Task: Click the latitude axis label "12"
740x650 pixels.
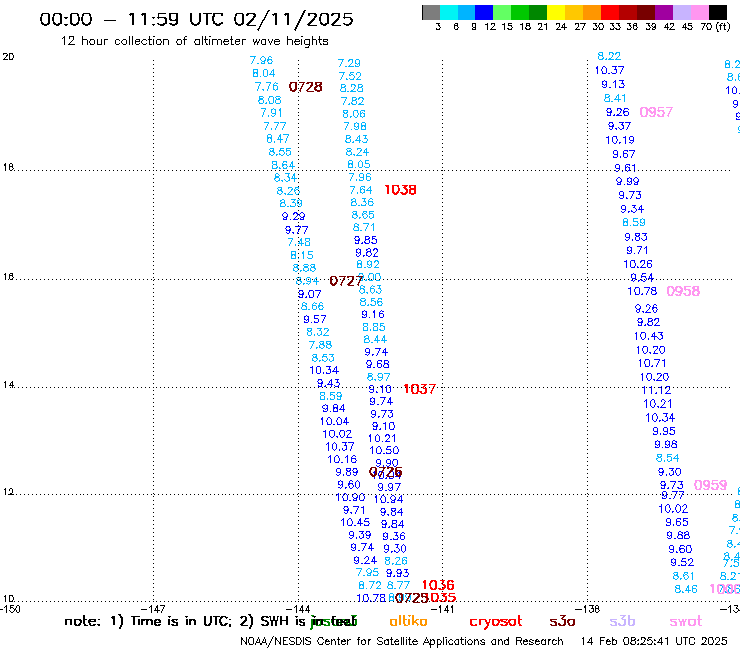Action: pyautogui.click(x=8, y=492)
